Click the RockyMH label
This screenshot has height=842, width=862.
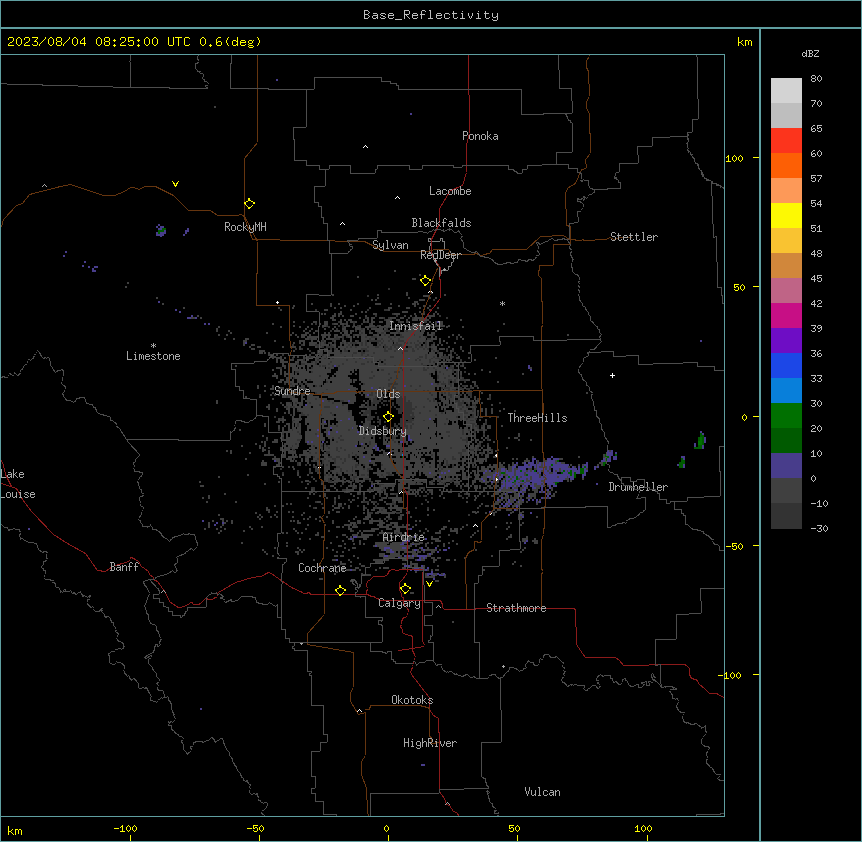245,227
